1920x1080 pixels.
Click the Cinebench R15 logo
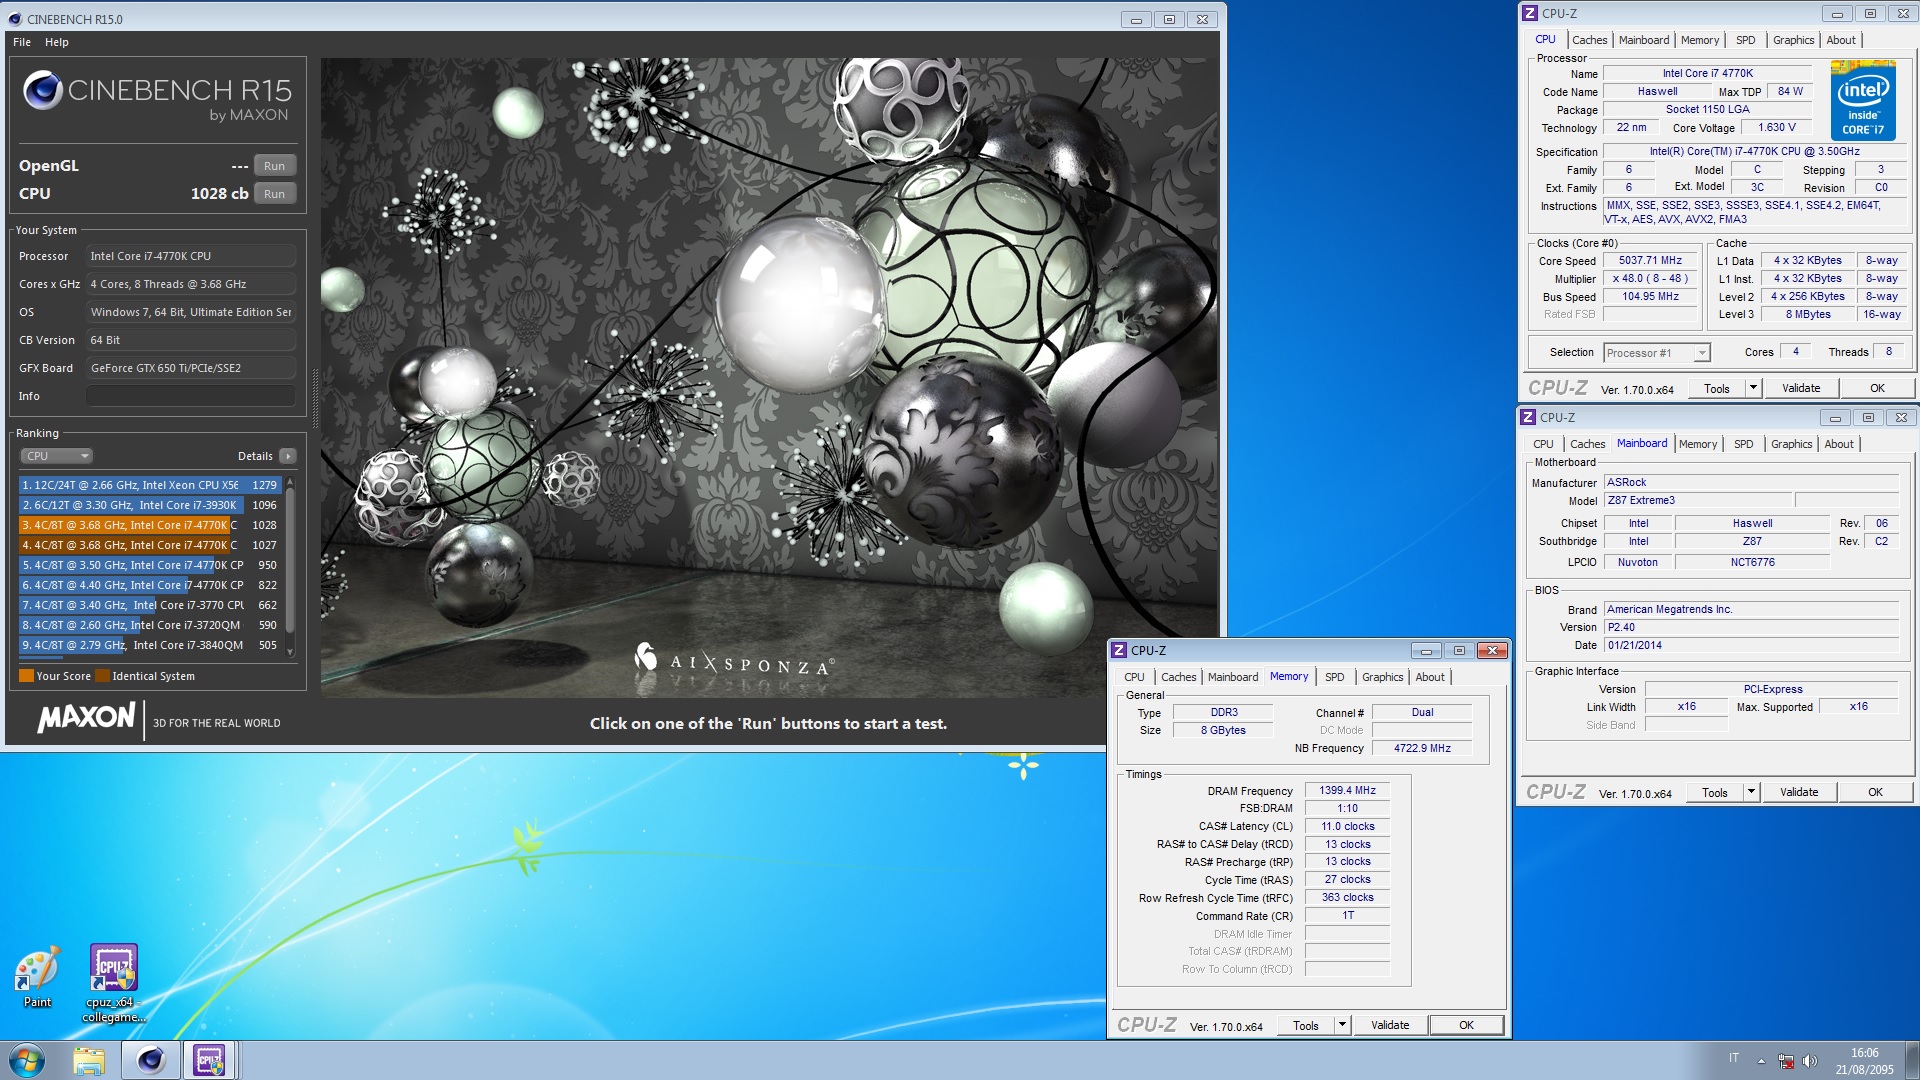coord(157,96)
